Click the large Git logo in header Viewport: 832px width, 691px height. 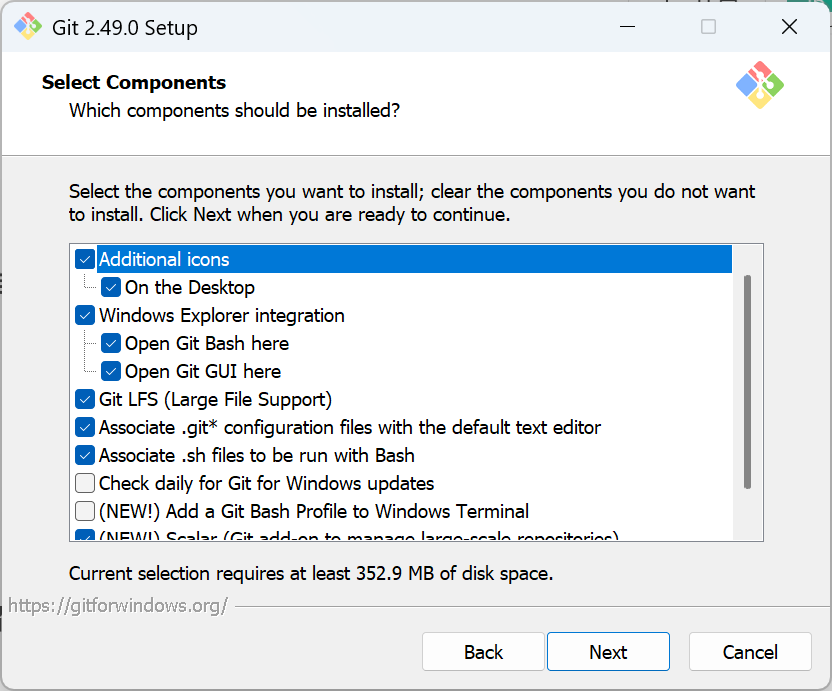point(760,85)
